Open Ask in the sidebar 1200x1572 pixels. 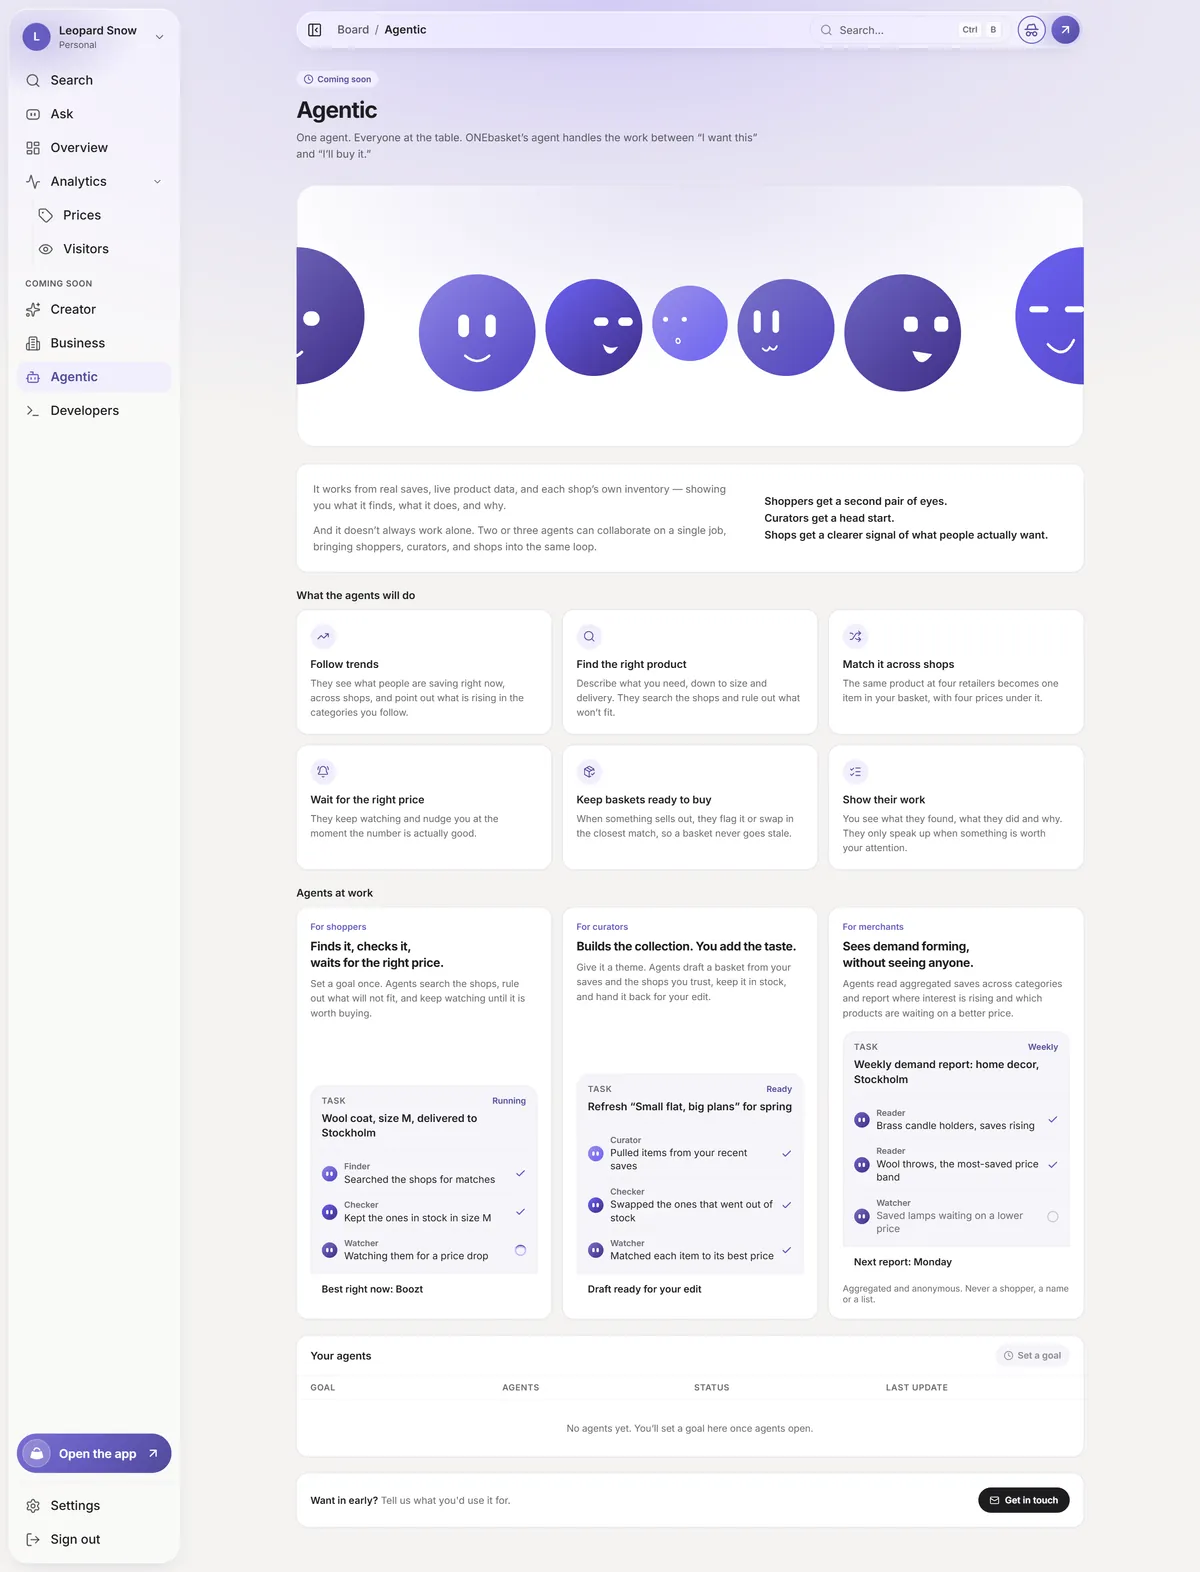point(94,114)
